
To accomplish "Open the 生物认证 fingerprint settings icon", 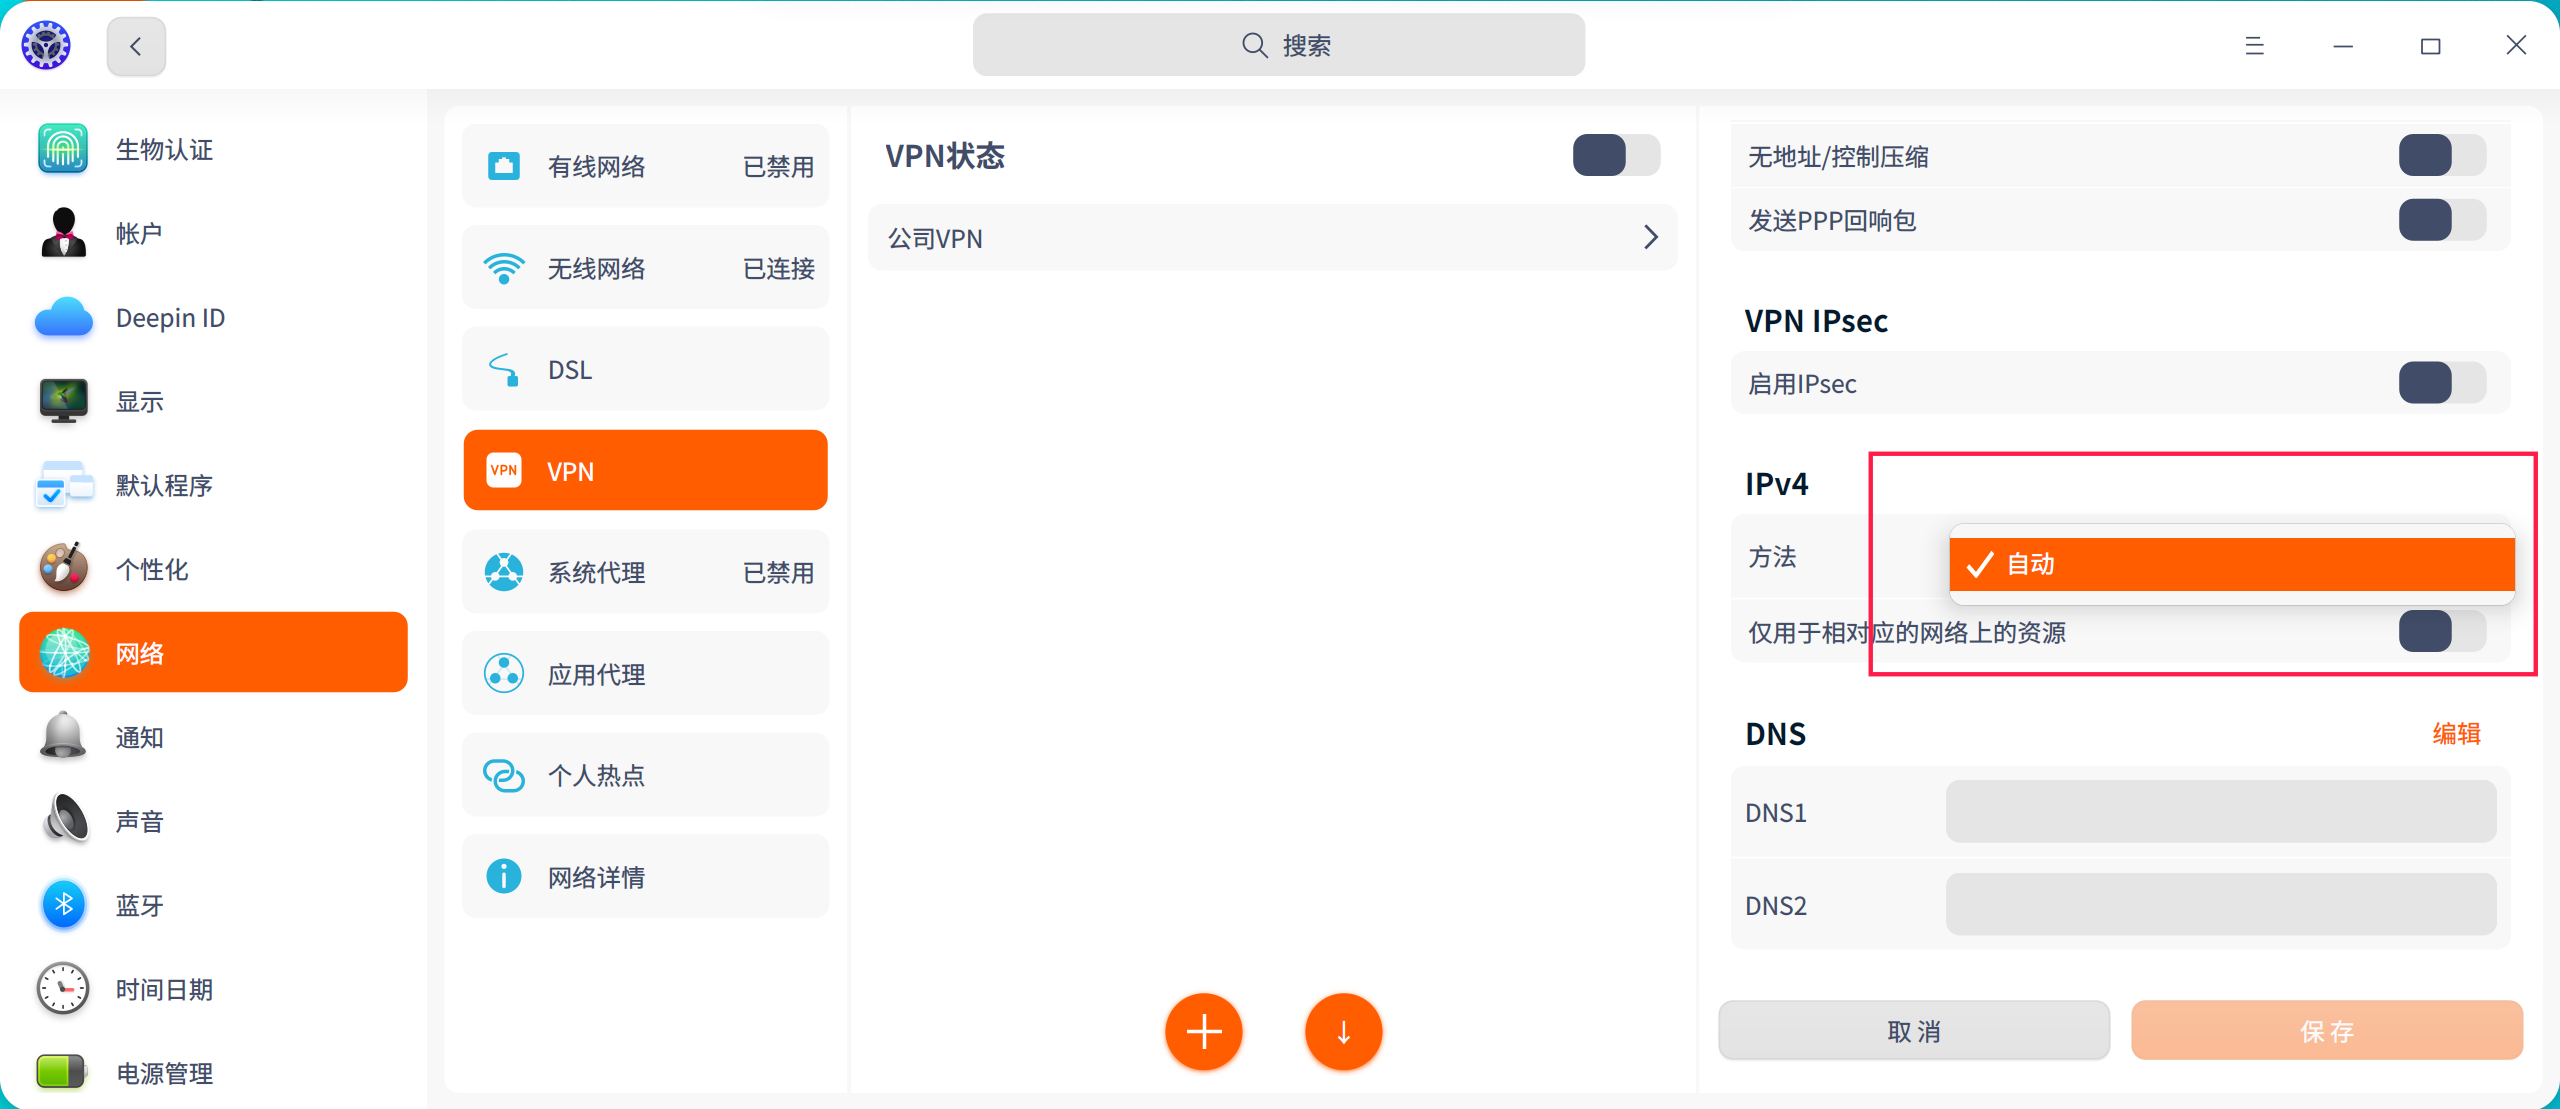I will tap(63, 148).
